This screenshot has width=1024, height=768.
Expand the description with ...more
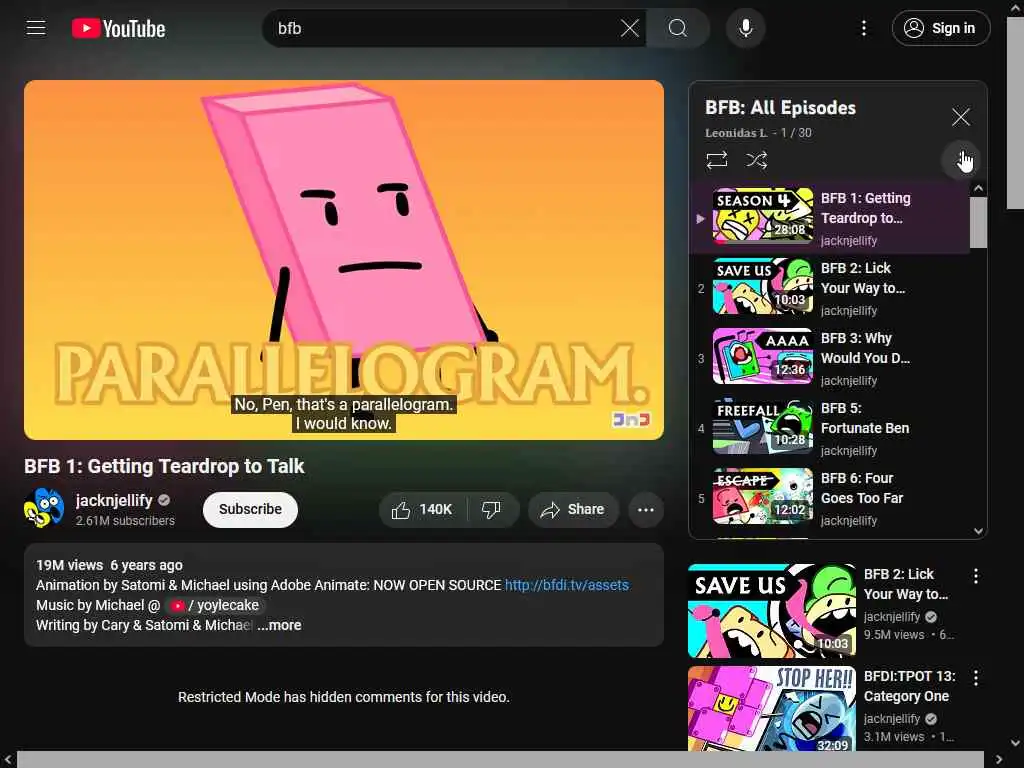tap(280, 625)
